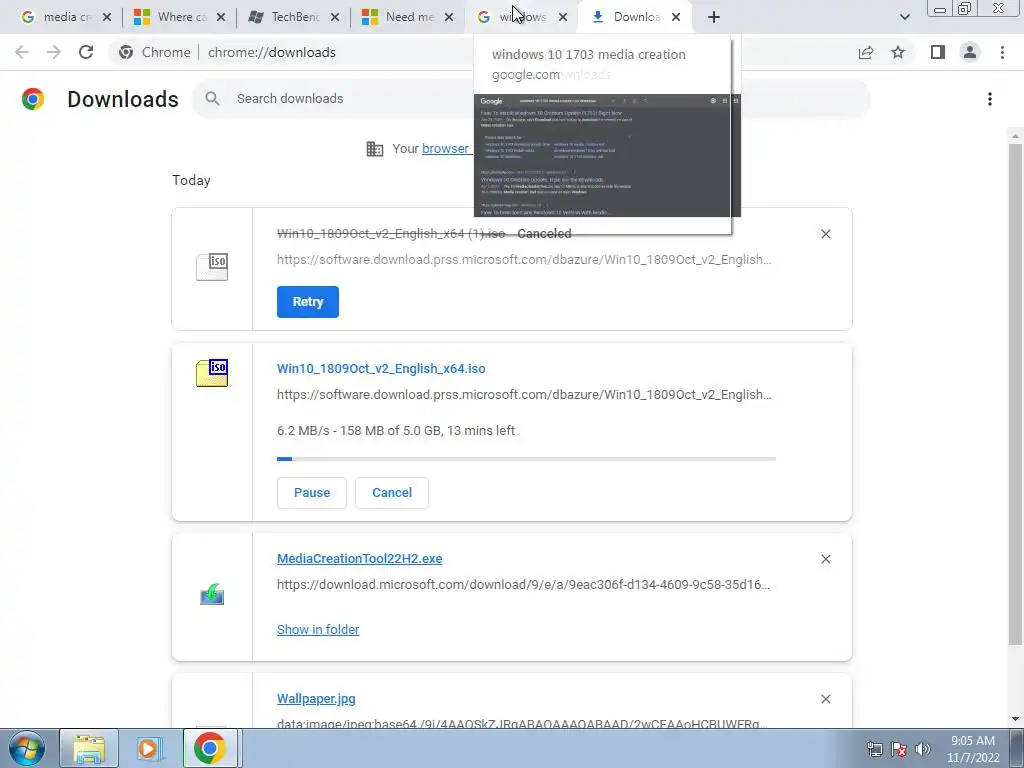Click the tab preview thumbnail
The height and width of the screenshot is (768, 1024).
coord(607,155)
